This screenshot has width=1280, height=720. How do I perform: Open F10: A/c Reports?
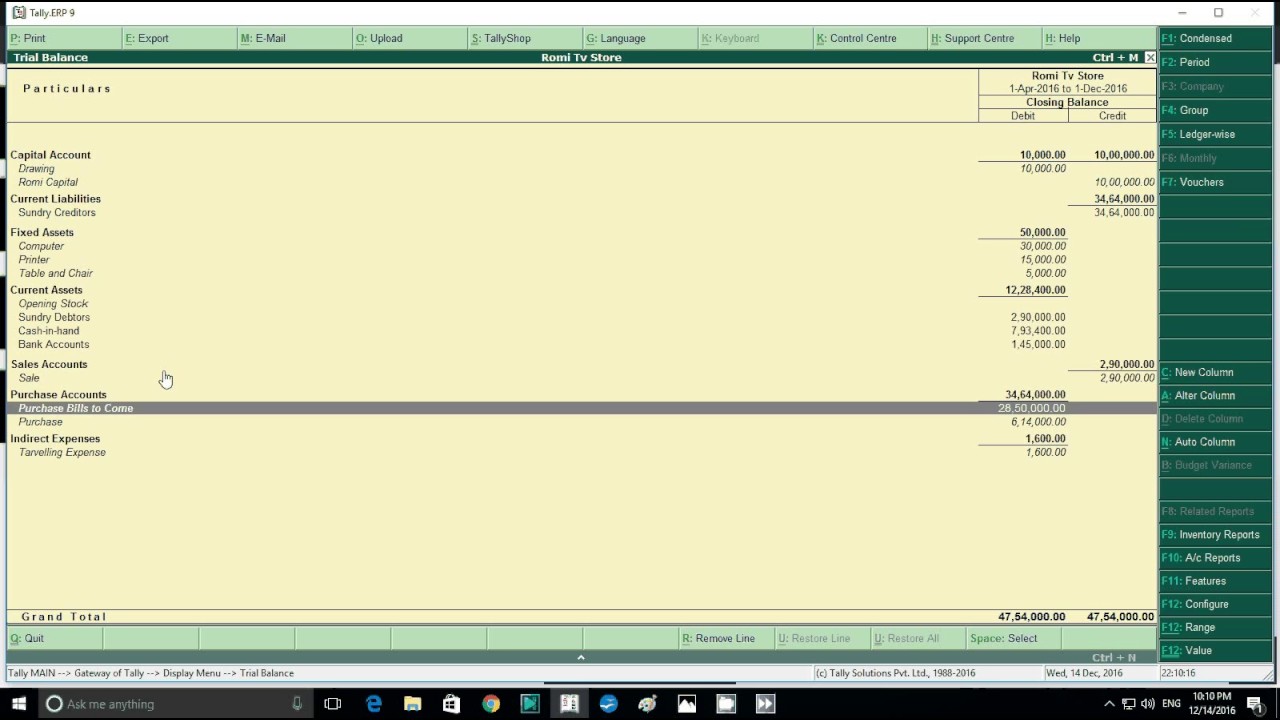tap(1215, 558)
